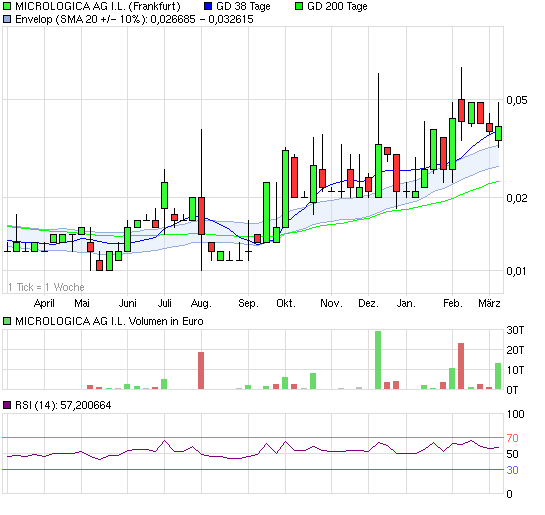Image resolution: width=545 pixels, height=515 pixels.
Task: Click the März axis label
Action: 489,303
